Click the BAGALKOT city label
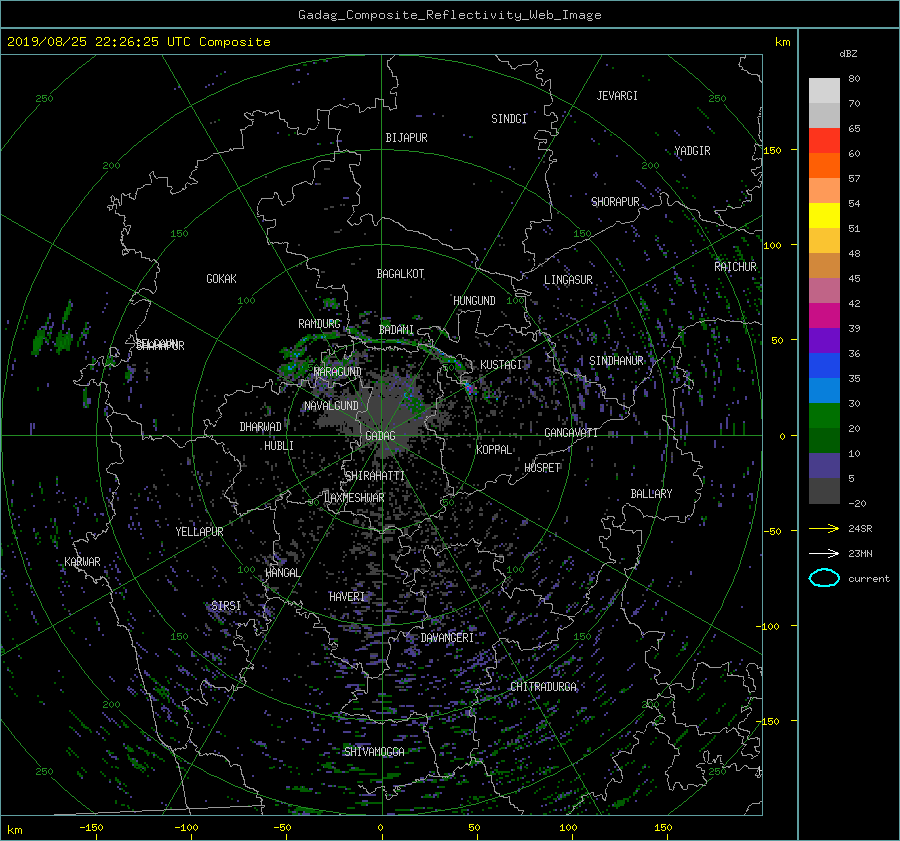The height and width of the screenshot is (841, 900). point(400,274)
